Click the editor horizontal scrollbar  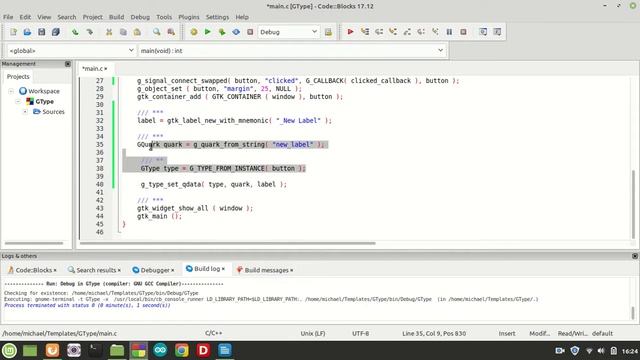pyautogui.click(x=227, y=243)
